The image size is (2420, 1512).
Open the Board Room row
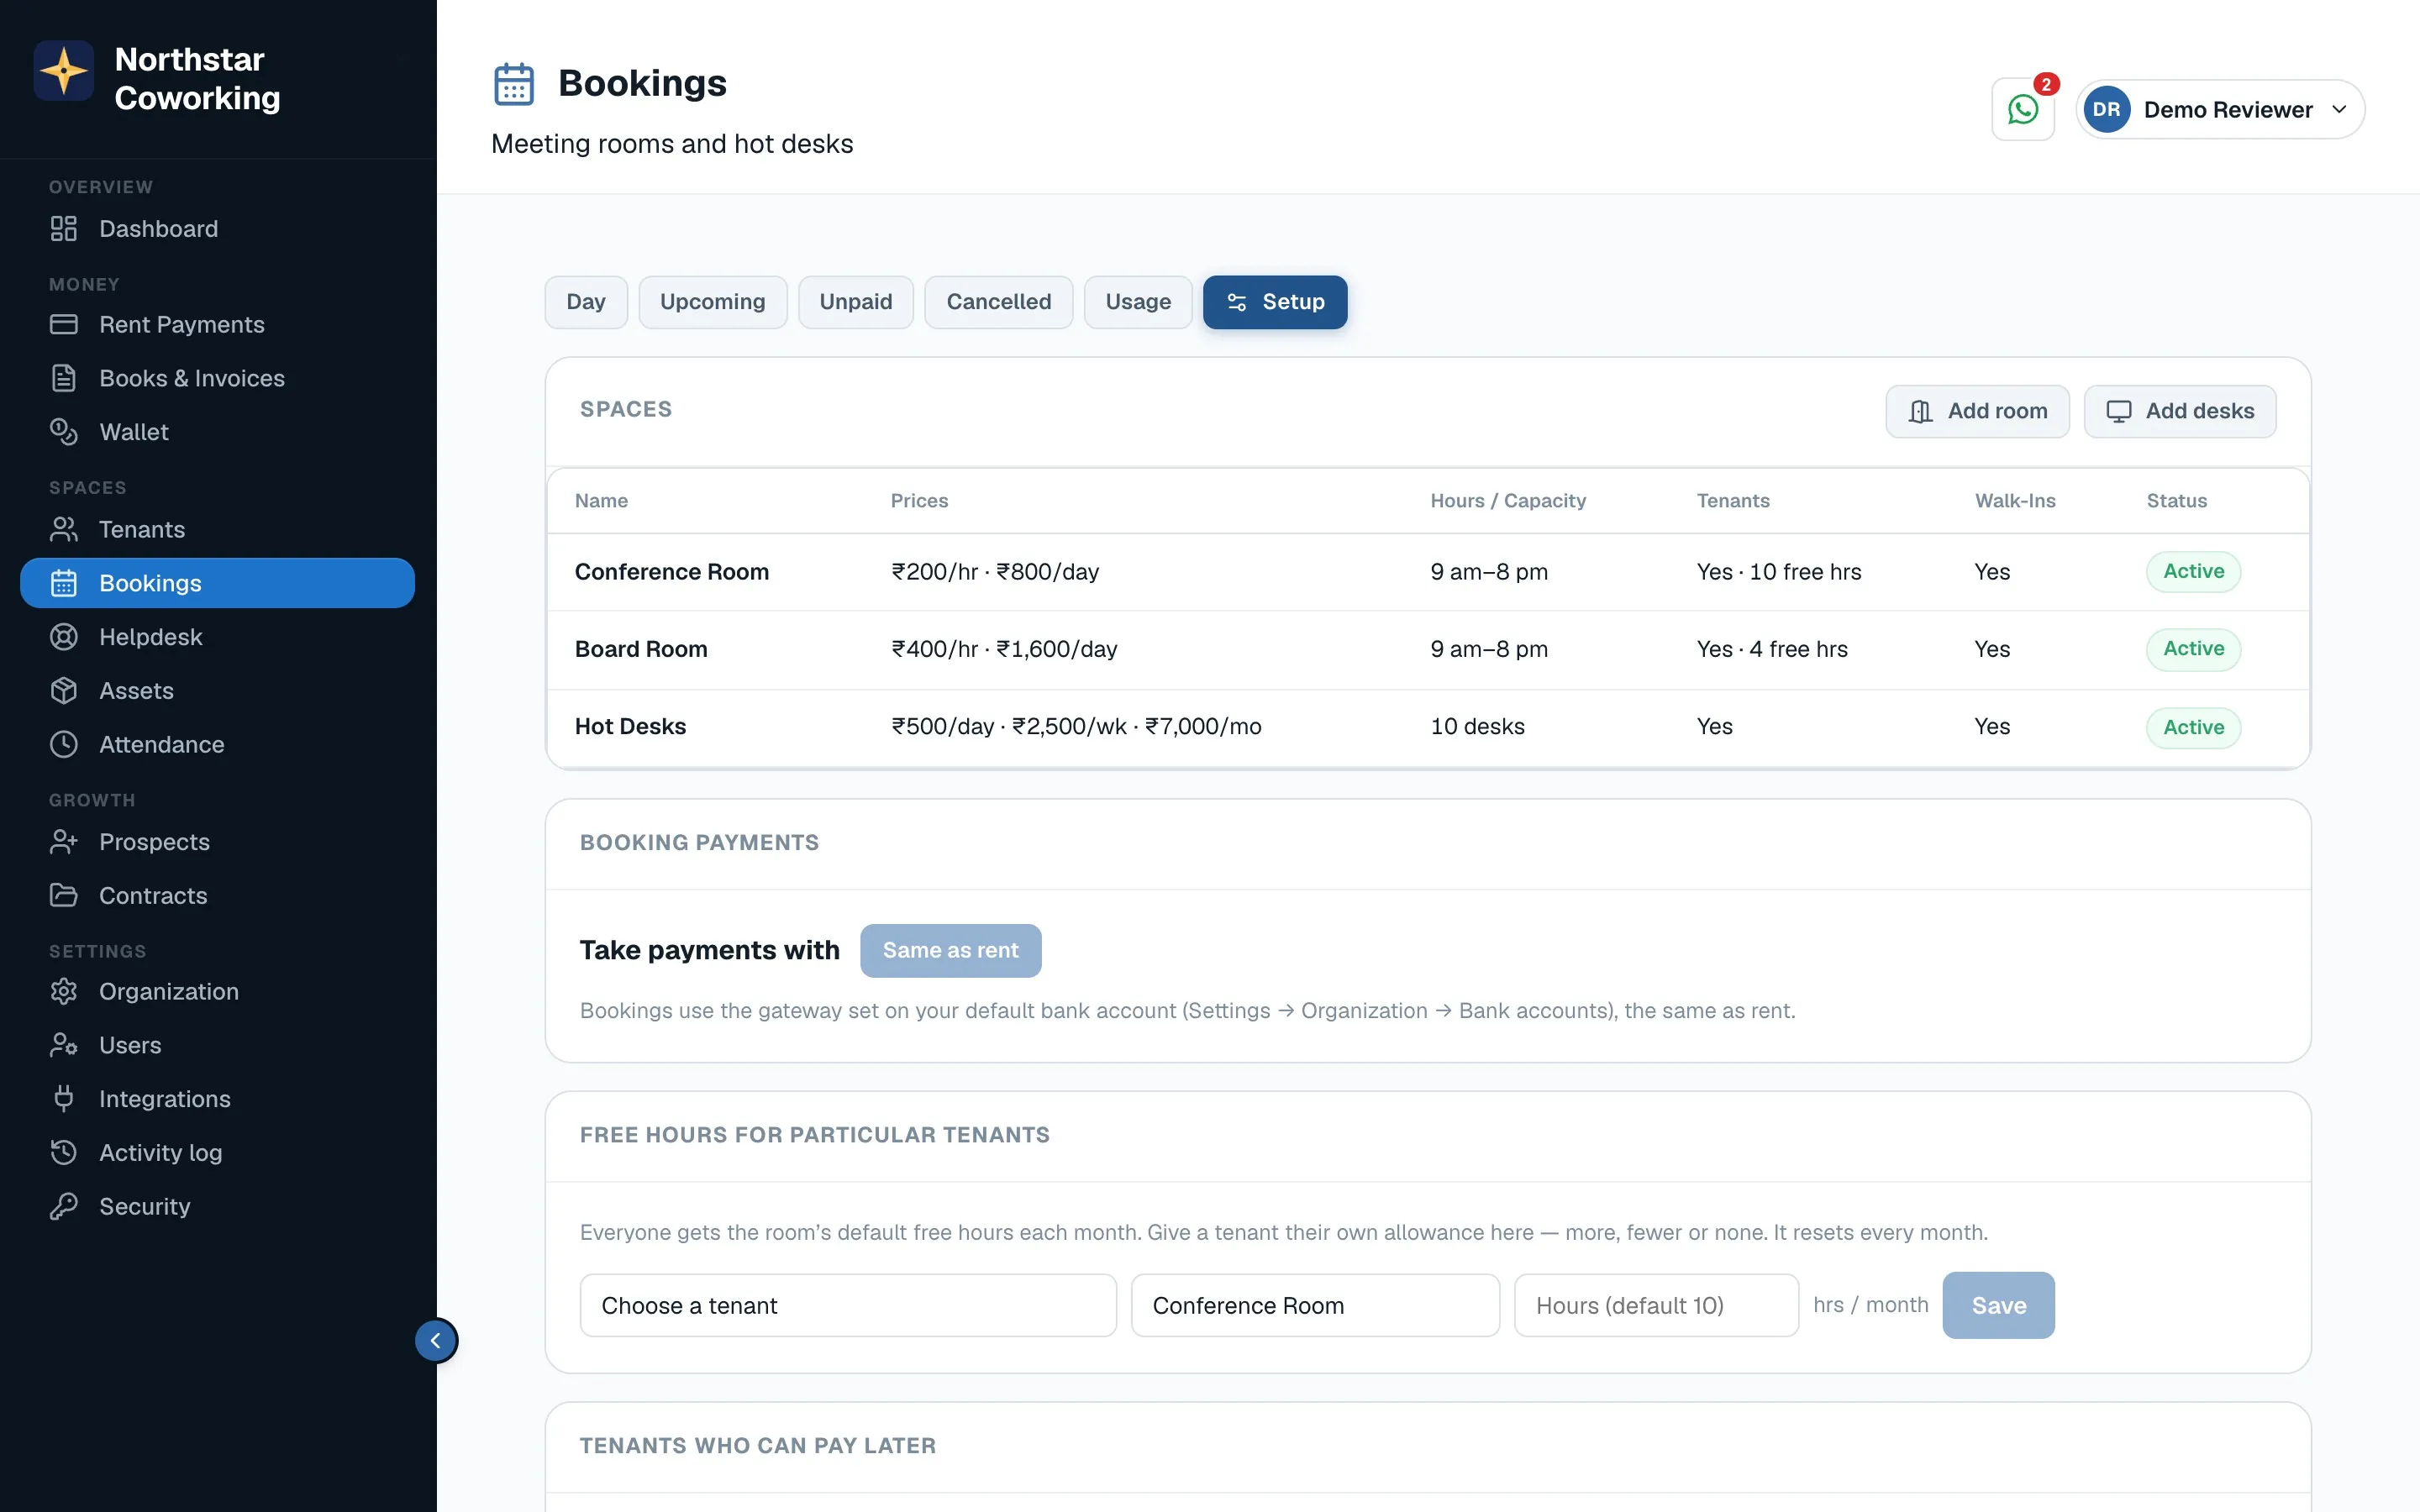tap(1428, 650)
